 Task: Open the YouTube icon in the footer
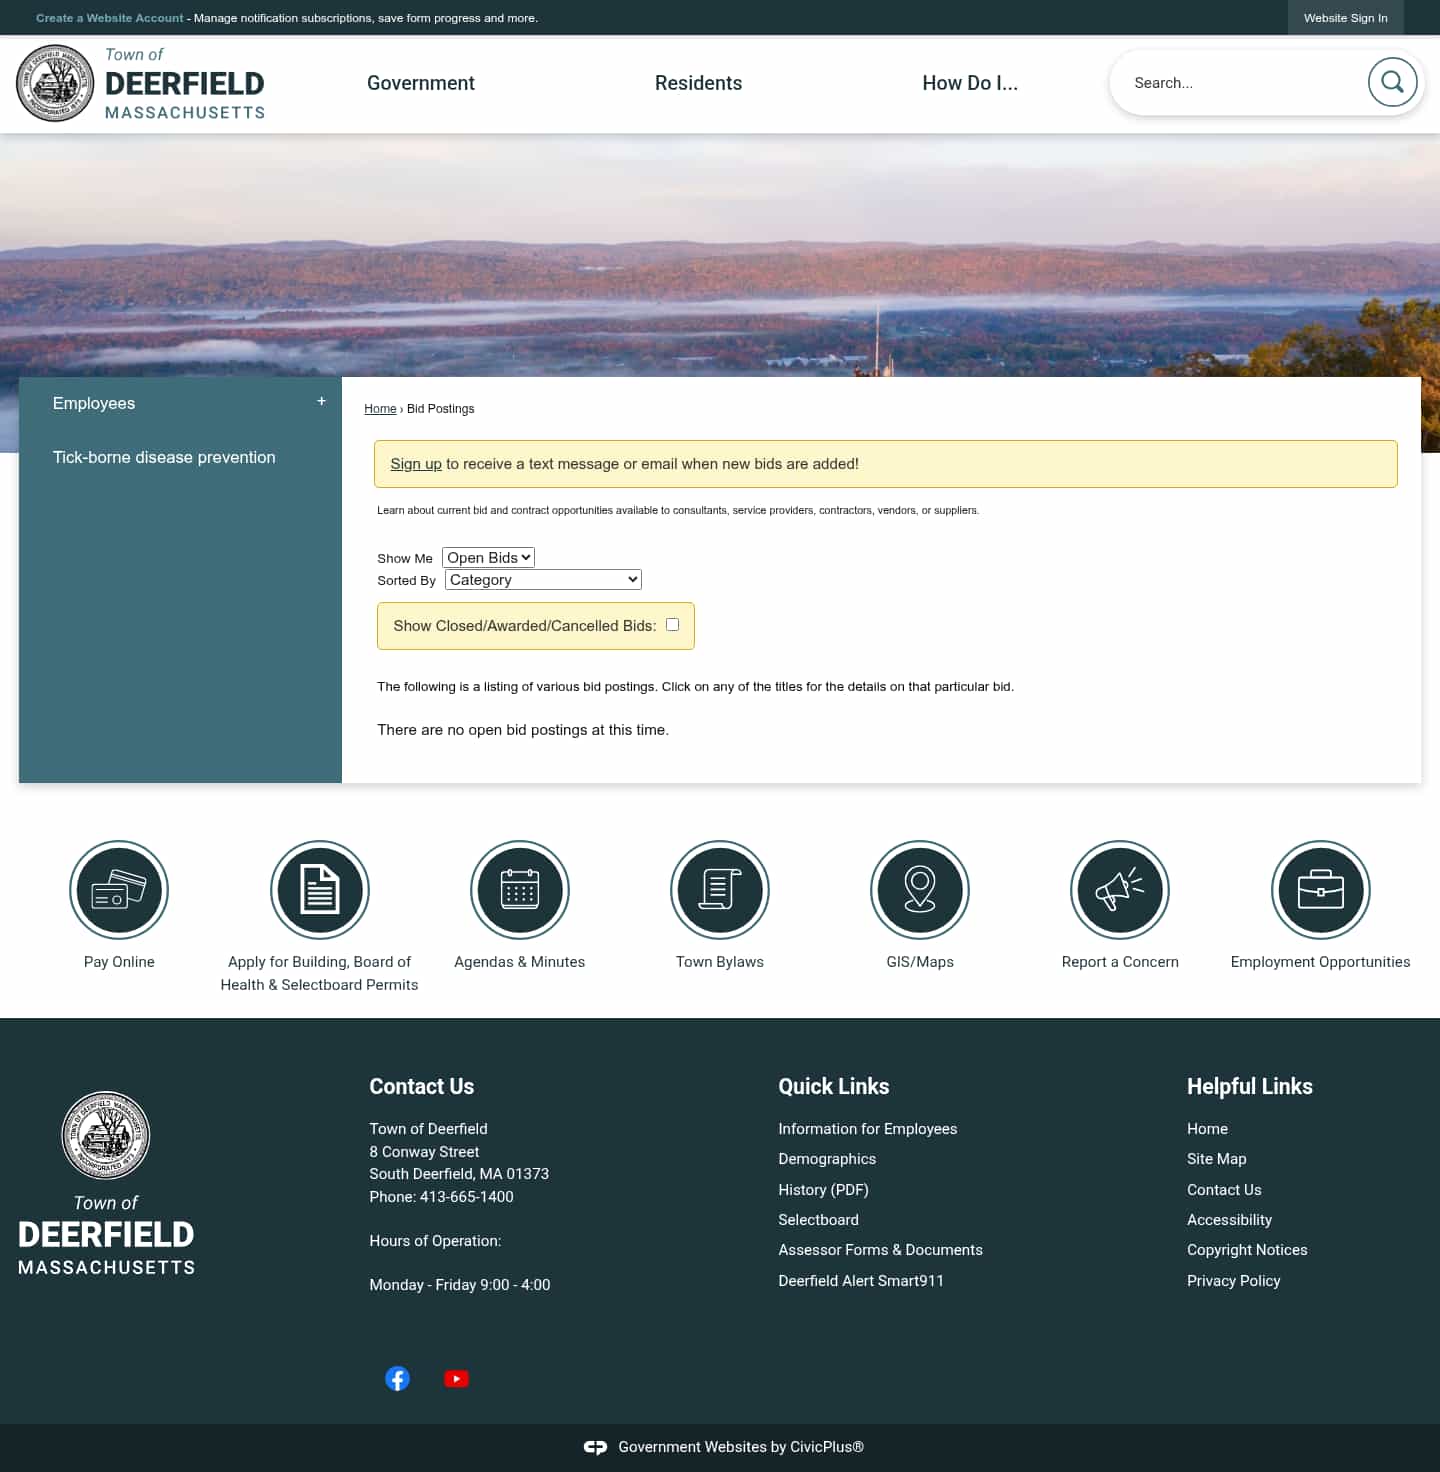tap(456, 1378)
